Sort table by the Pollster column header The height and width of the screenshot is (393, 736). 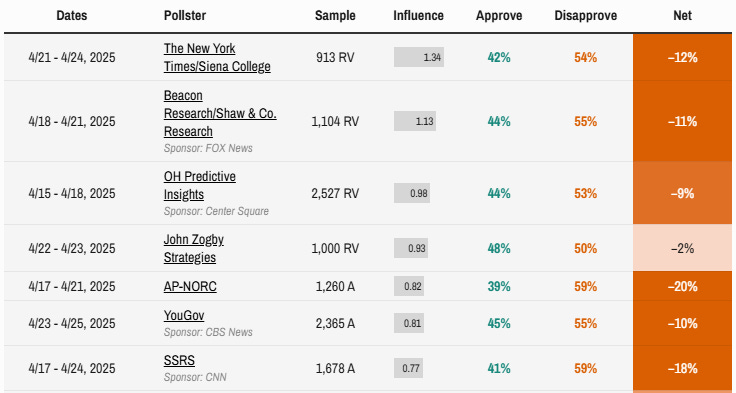click(x=185, y=15)
